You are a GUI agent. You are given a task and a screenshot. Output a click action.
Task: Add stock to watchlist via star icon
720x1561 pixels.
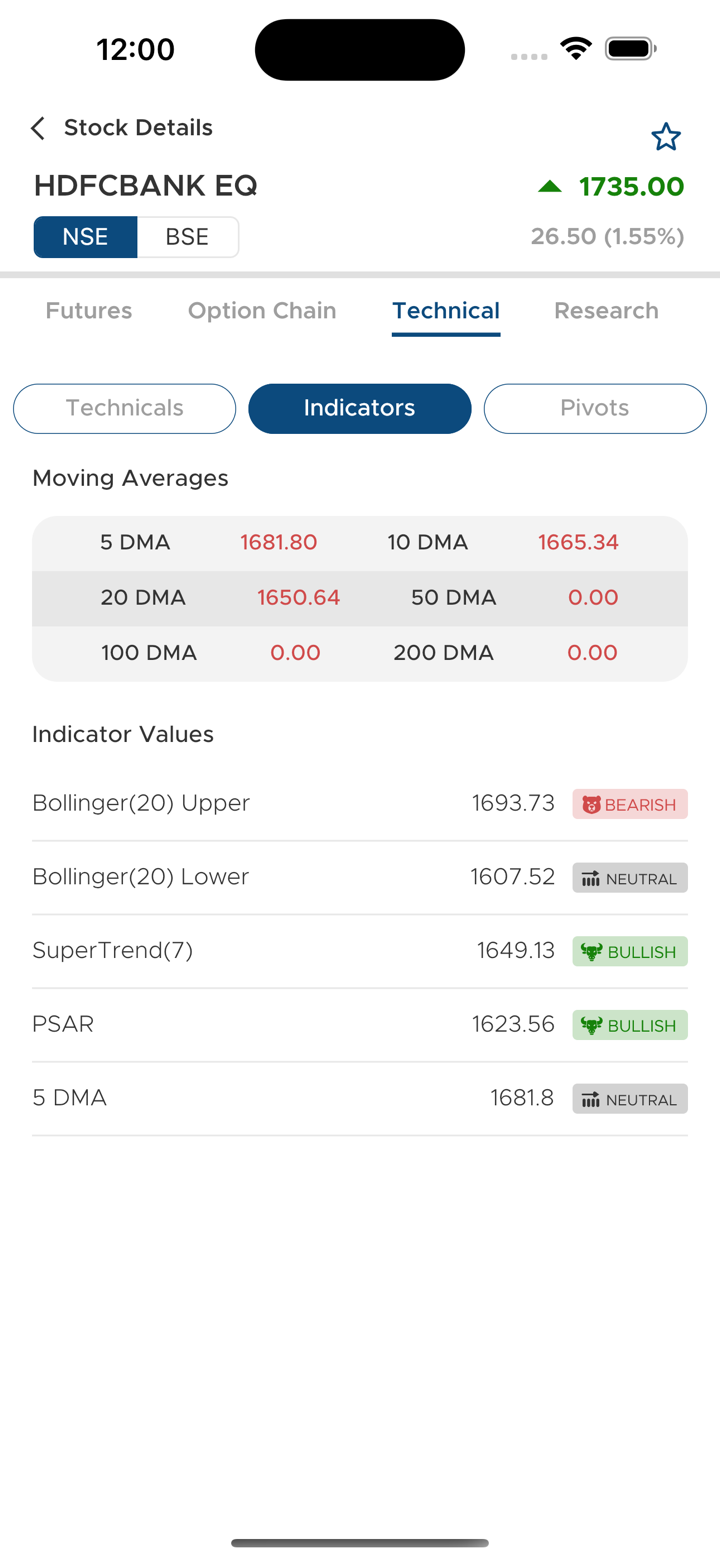666,137
